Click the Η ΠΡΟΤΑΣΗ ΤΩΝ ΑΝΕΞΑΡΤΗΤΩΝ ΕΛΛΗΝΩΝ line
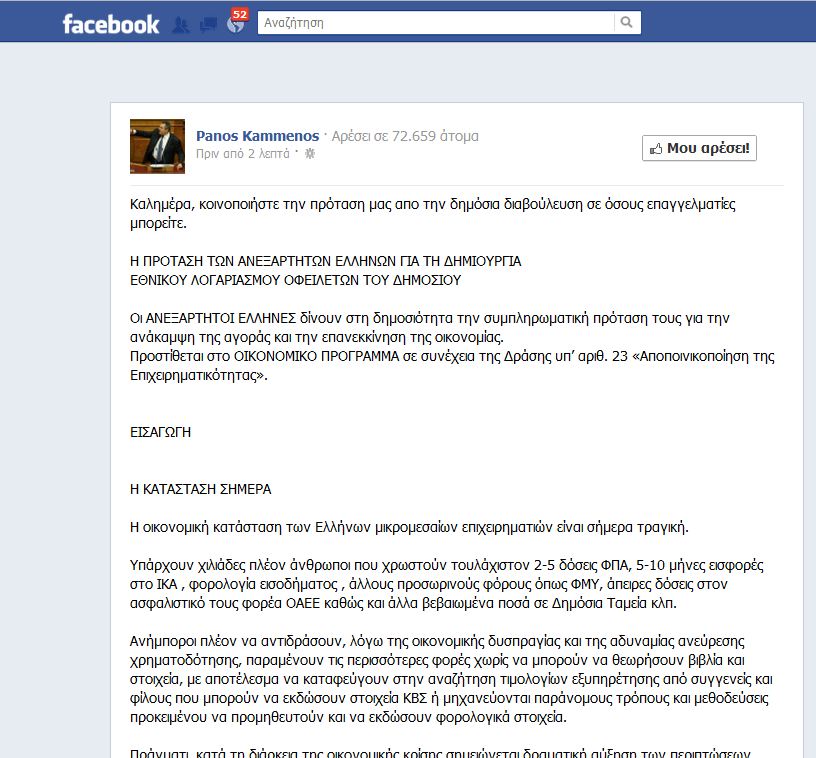 click(x=325, y=261)
